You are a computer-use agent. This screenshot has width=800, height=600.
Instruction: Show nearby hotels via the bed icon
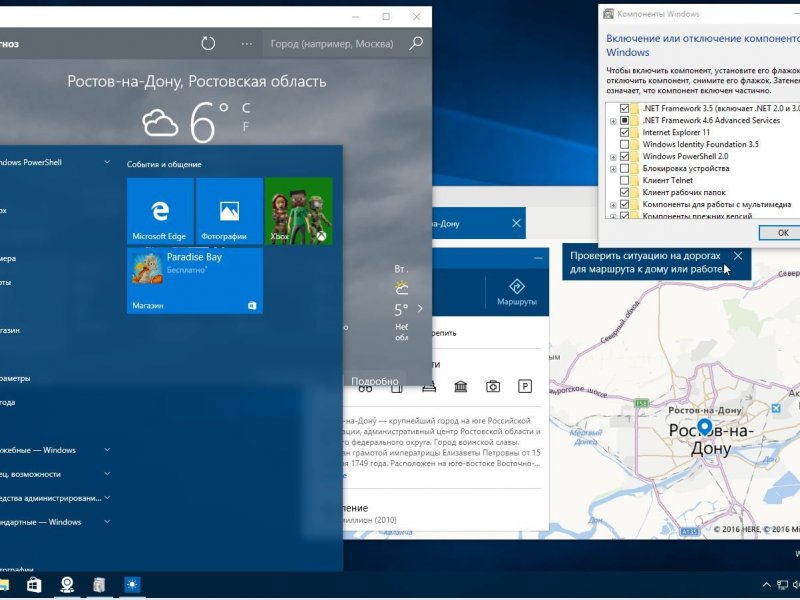[429, 388]
